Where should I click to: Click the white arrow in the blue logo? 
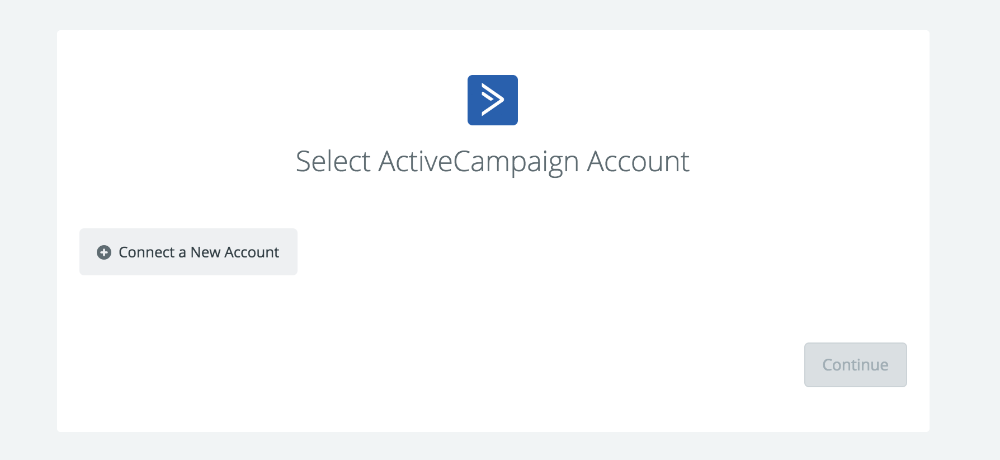coord(492,100)
